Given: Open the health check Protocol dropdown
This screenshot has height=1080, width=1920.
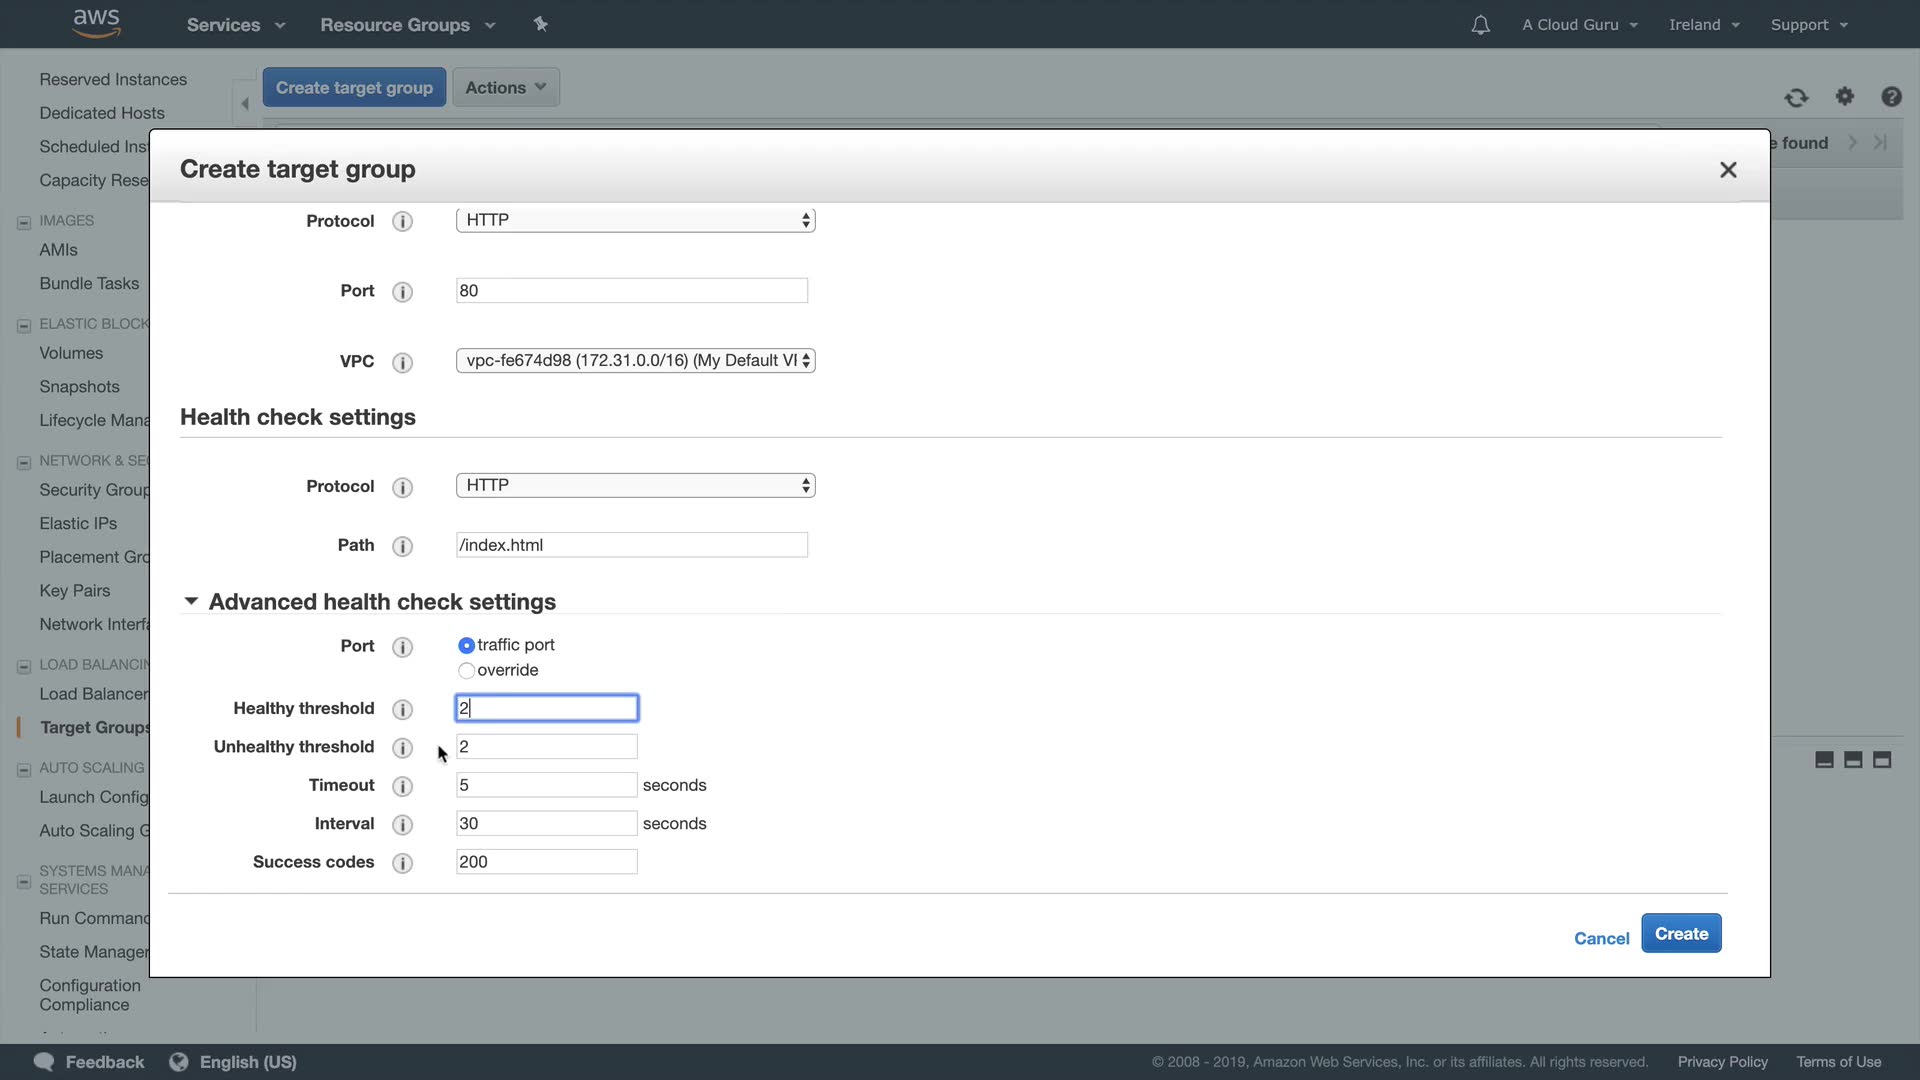Looking at the screenshot, I should (635, 485).
